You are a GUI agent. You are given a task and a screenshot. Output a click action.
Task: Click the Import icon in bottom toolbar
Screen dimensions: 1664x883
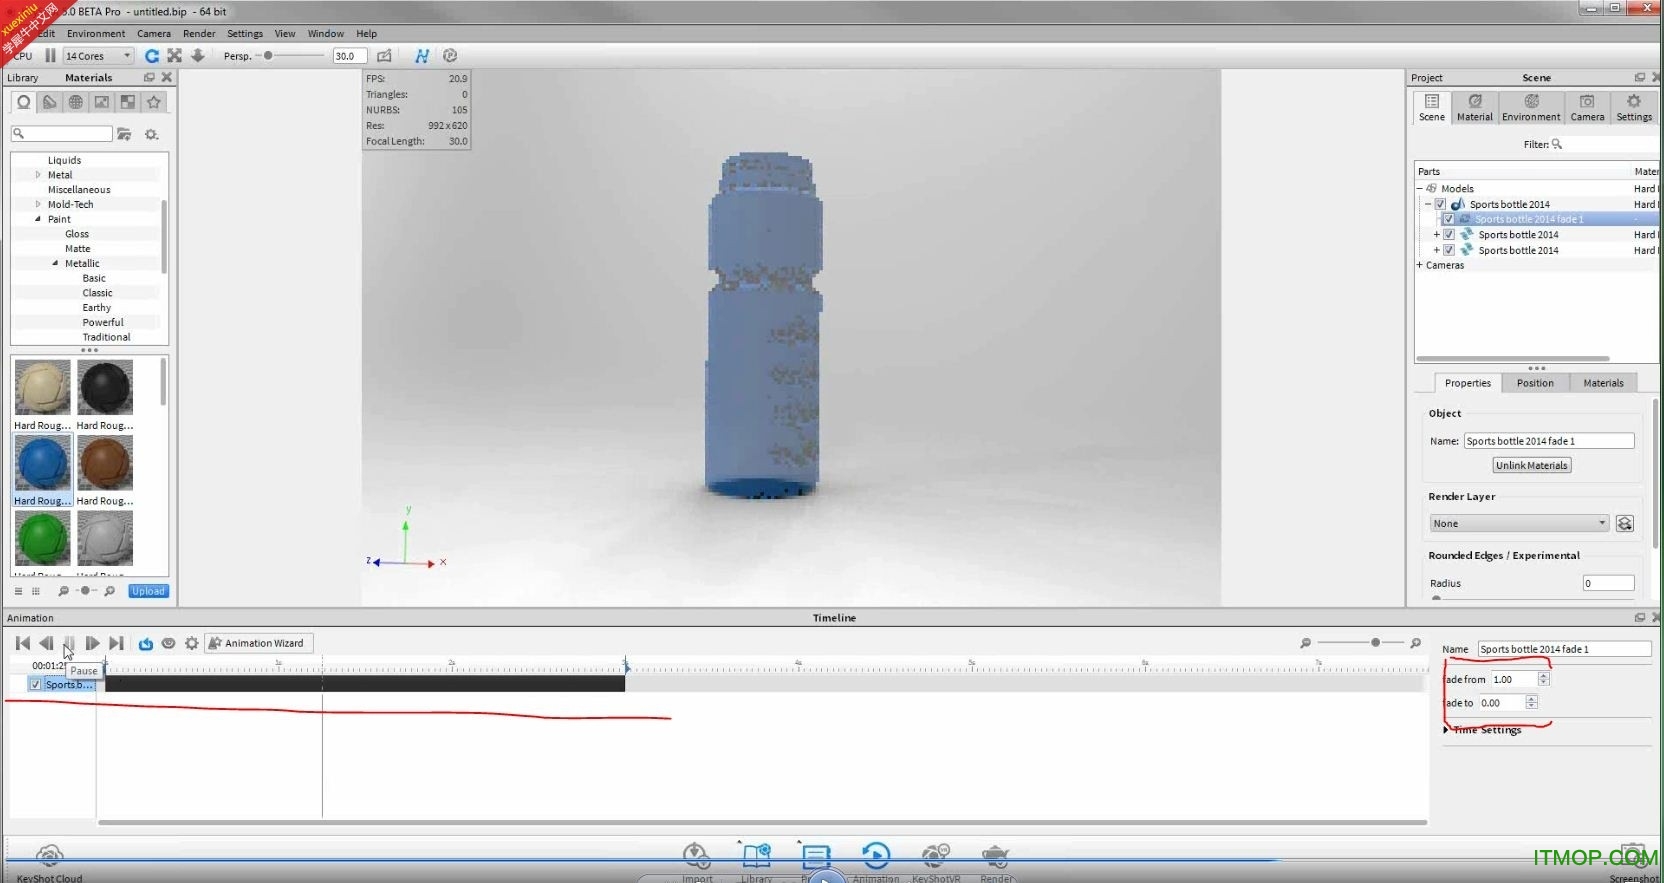(697, 860)
